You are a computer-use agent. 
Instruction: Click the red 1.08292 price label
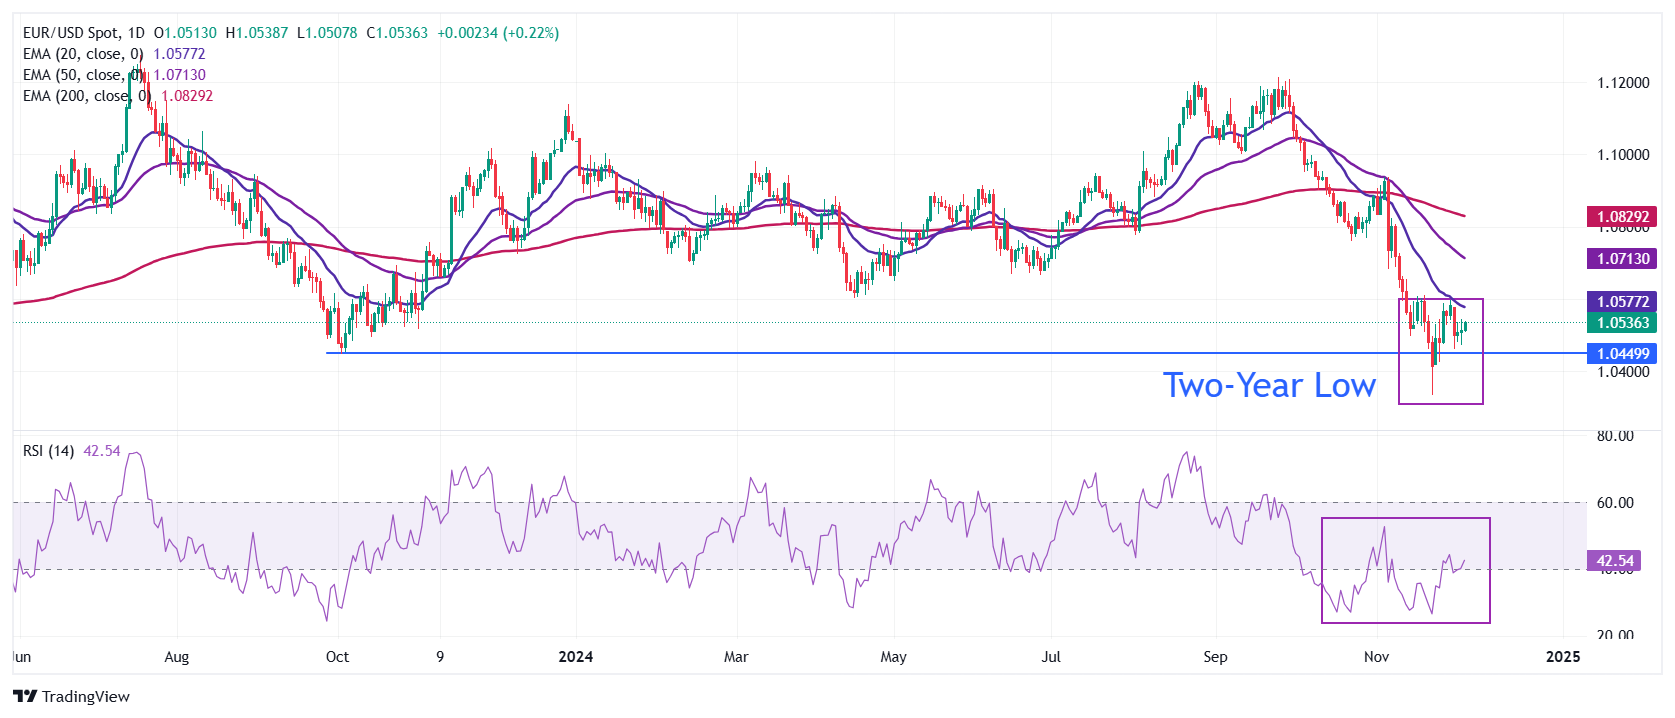(x=1621, y=216)
